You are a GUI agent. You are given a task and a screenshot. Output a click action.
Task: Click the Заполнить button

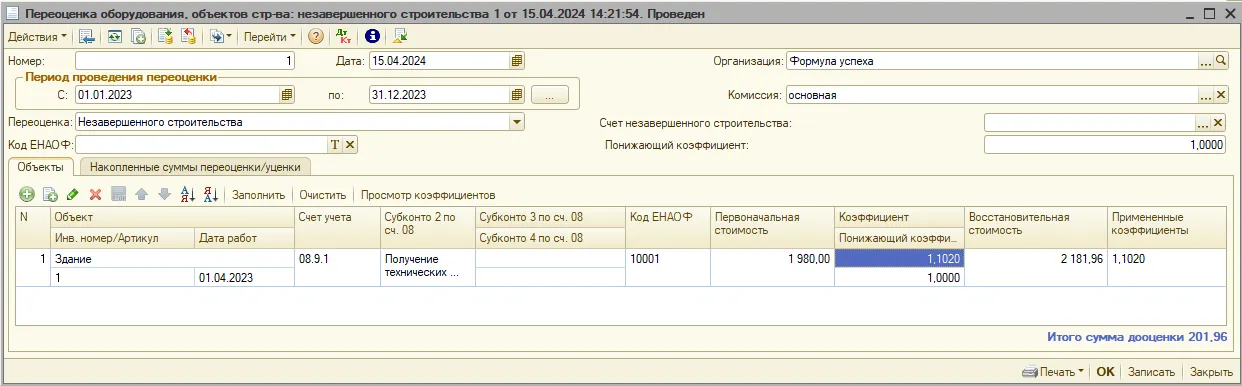(259, 195)
